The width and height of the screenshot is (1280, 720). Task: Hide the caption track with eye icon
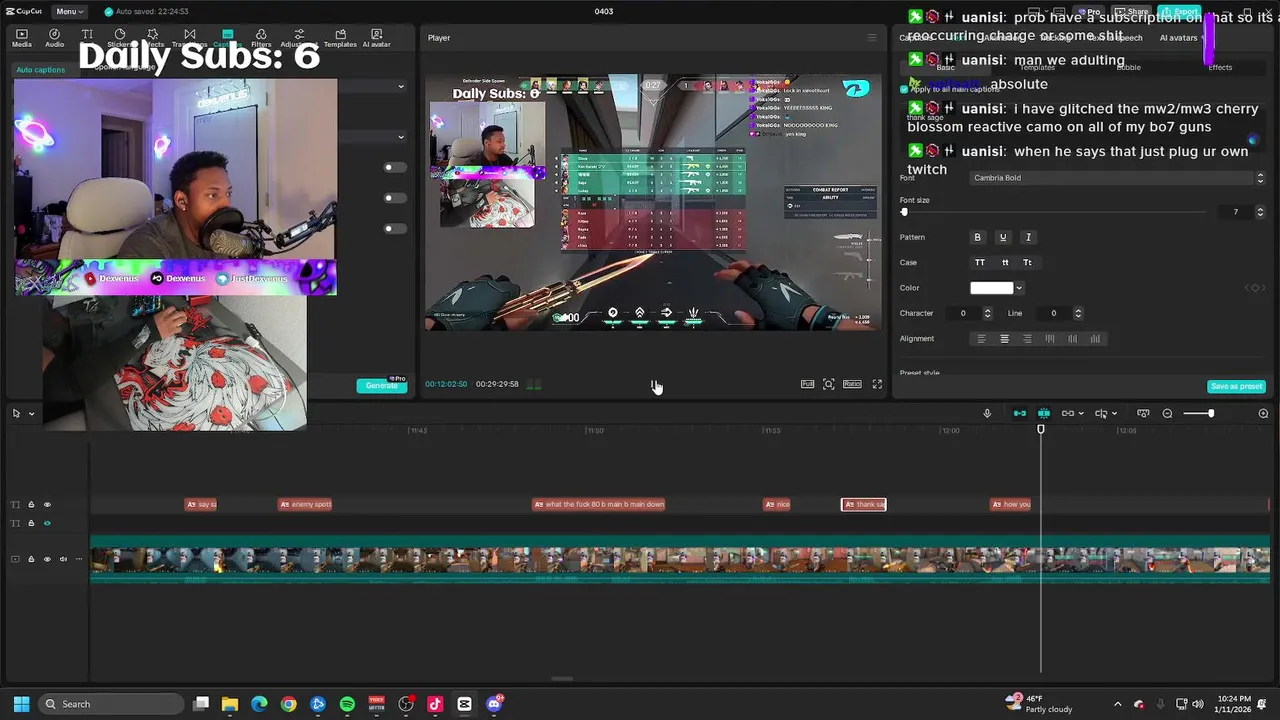pyautogui.click(x=47, y=504)
